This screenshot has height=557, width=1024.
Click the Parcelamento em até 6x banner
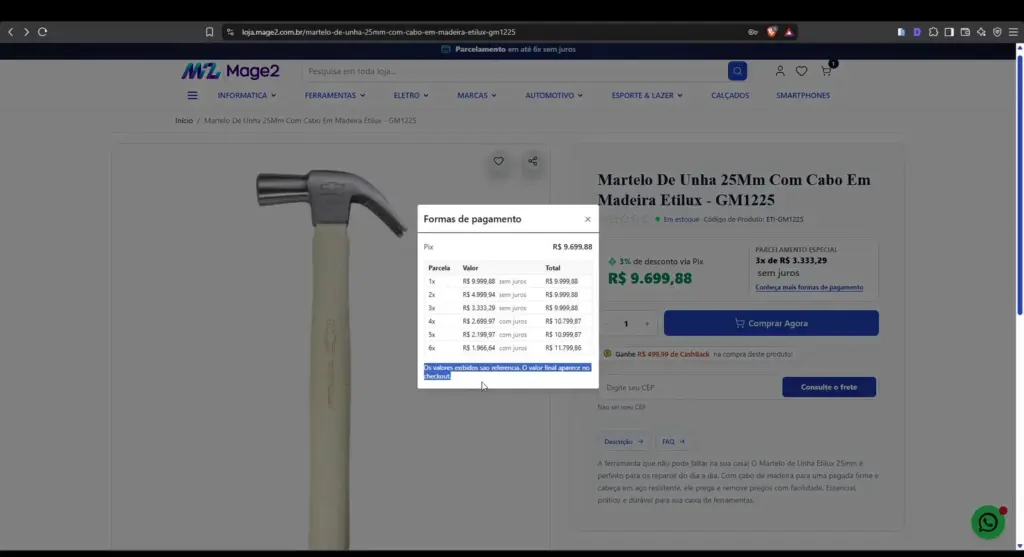tap(508, 49)
